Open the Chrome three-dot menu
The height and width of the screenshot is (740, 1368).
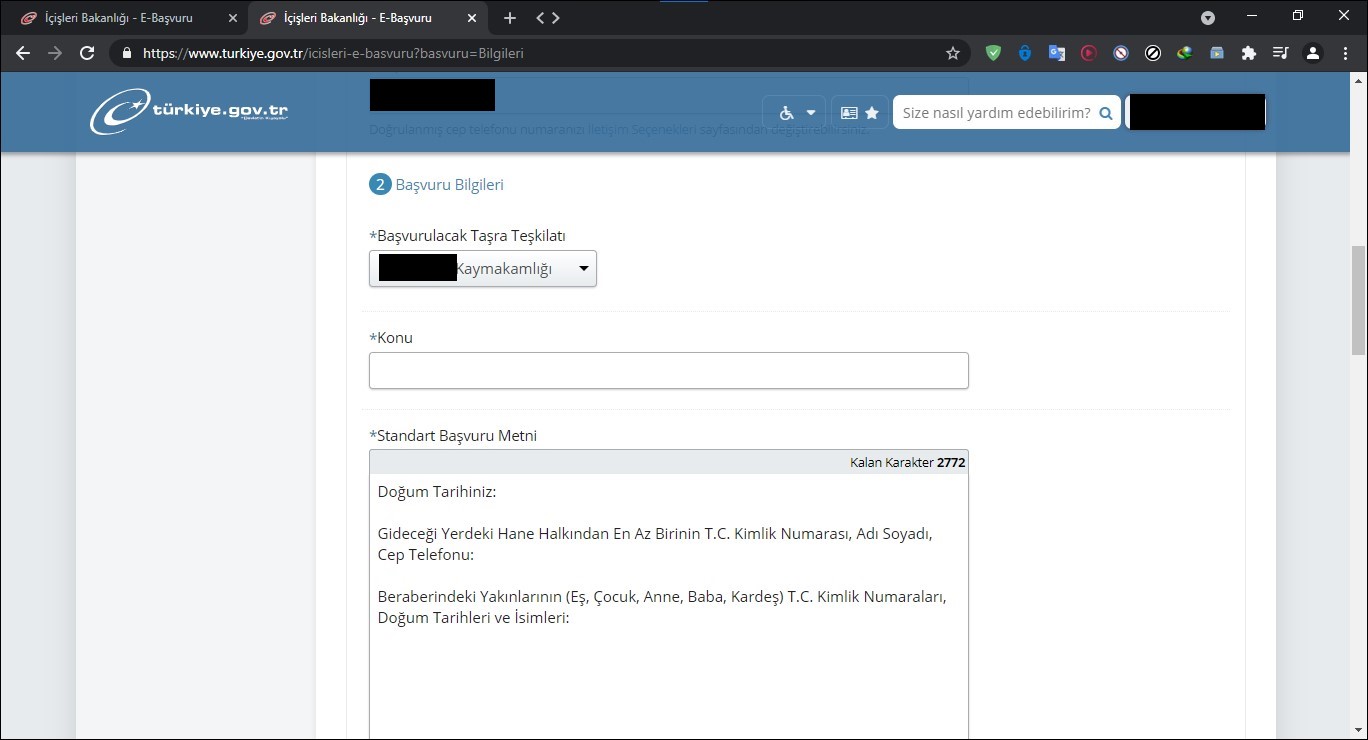point(1345,53)
